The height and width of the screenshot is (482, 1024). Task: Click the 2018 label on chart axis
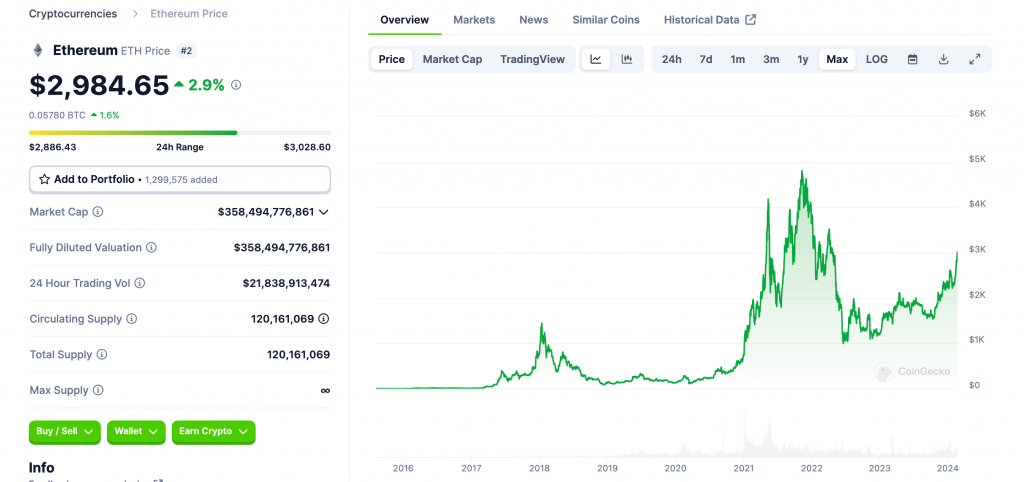[x=539, y=468]
